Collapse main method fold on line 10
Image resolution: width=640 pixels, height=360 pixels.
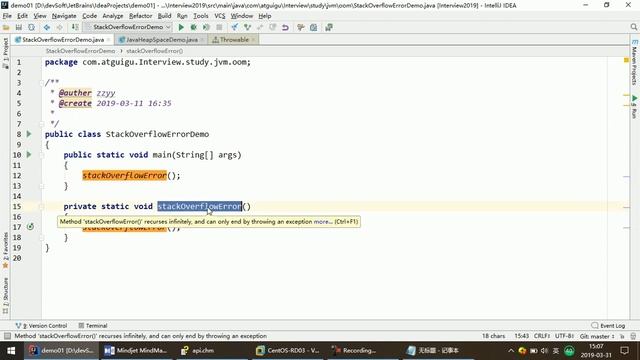(x=41, y=155)
